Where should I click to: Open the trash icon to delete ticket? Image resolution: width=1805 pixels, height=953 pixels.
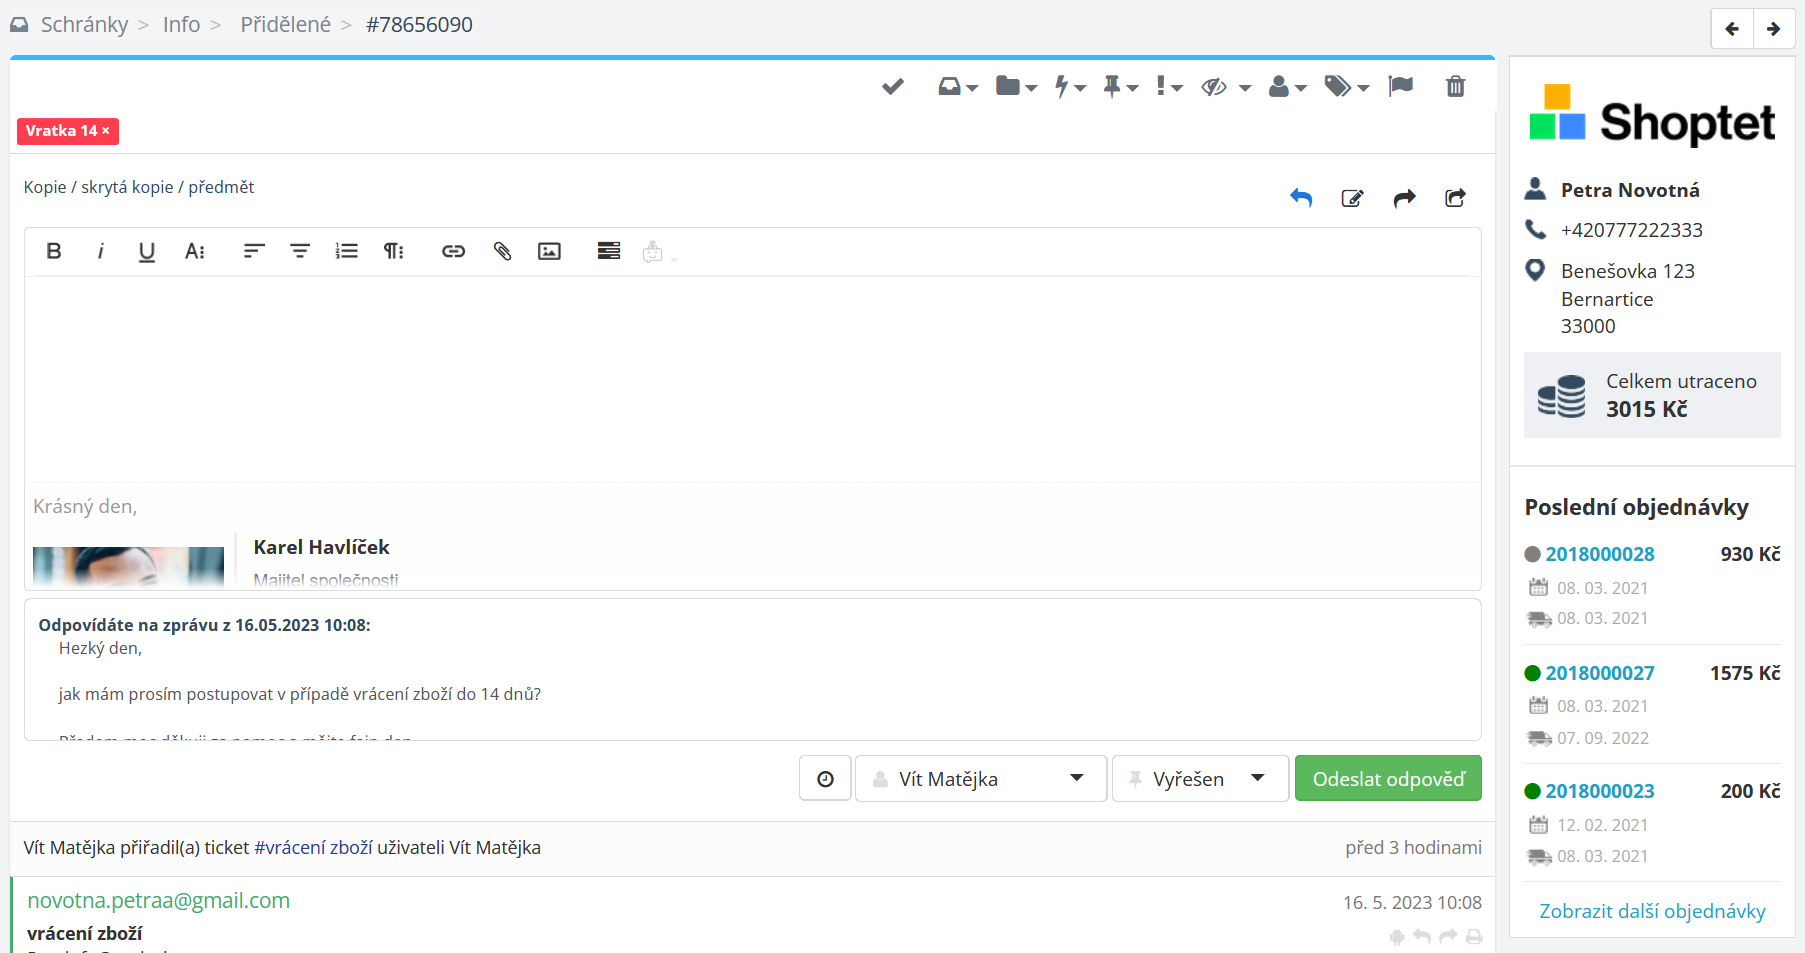click(1455, 87)
